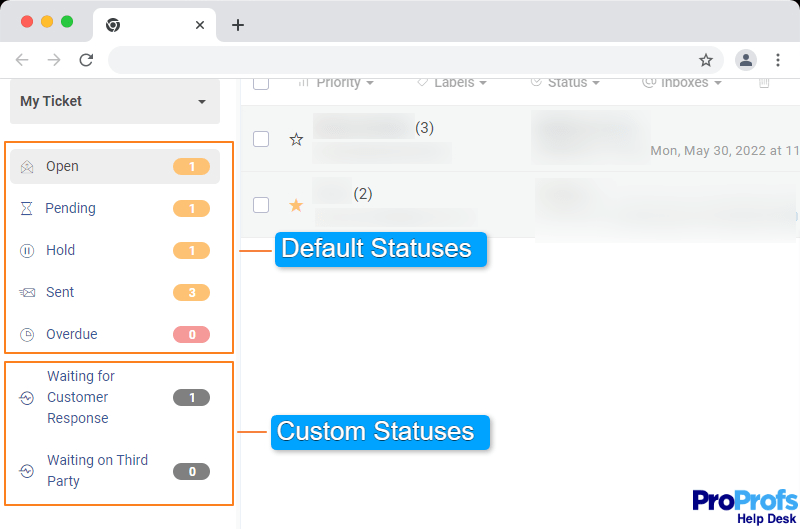Click the red Overdue count badge
The height and width of the screenshot is (529, 800).
(191, 335)
